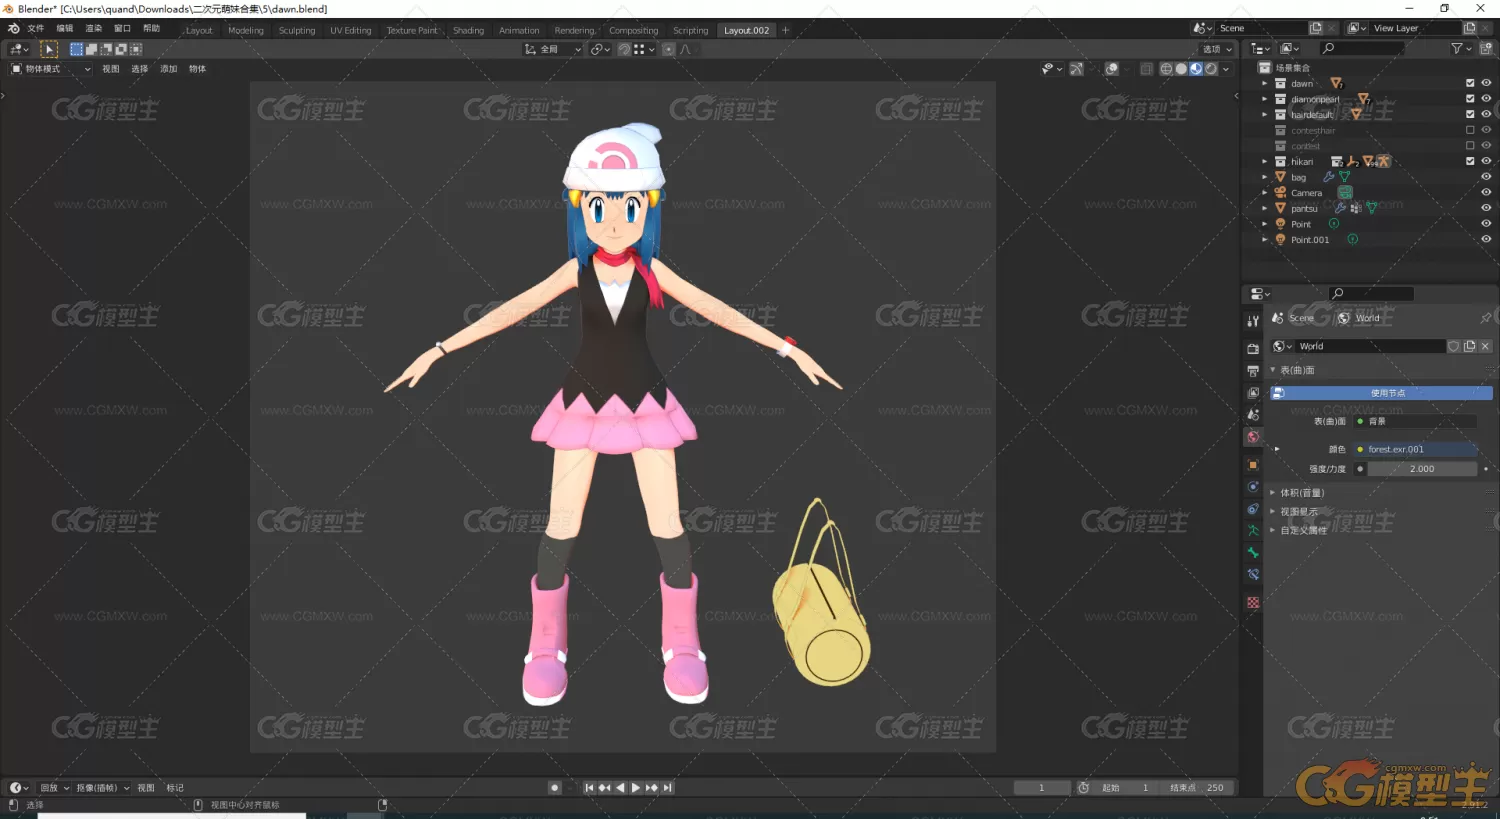The width and height of the screenshot is (1500, 819).
Task: Open the Bone properties tab icon
Action: pos(1253,553)
